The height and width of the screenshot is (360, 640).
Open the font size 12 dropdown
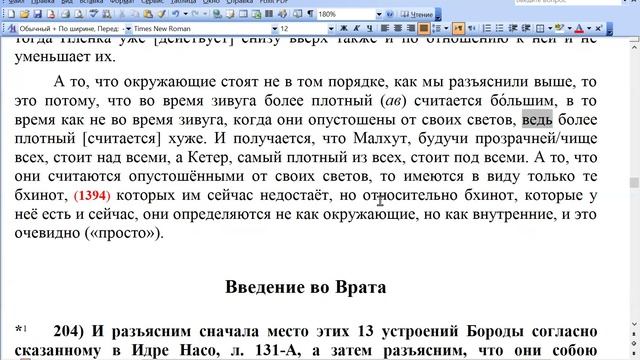click(x=331, y=29)
